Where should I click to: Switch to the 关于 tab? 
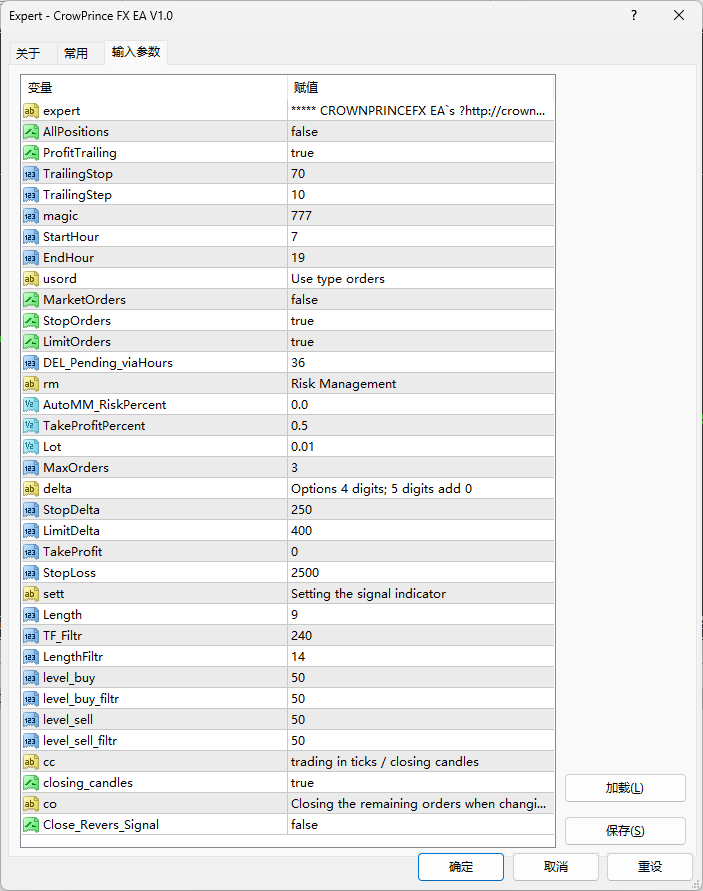click(28, 53)
